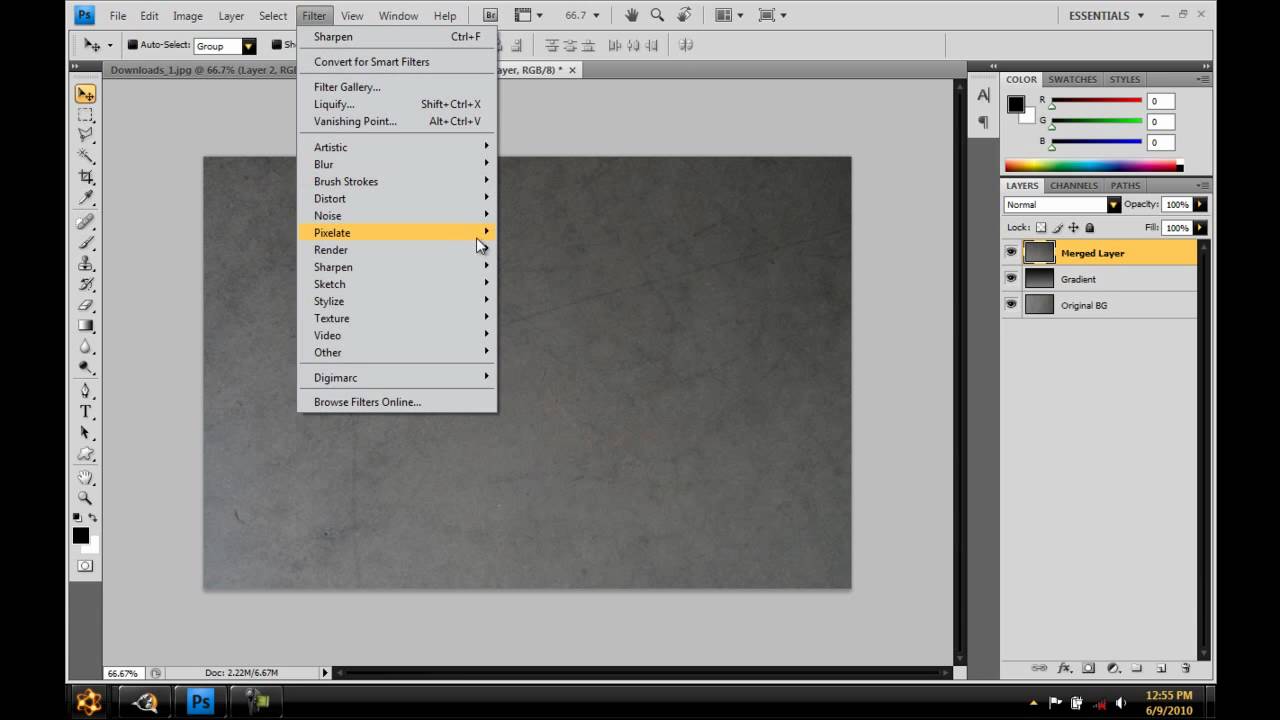Open the Blur submenu

pyautogui.click(x=397, y=164)
